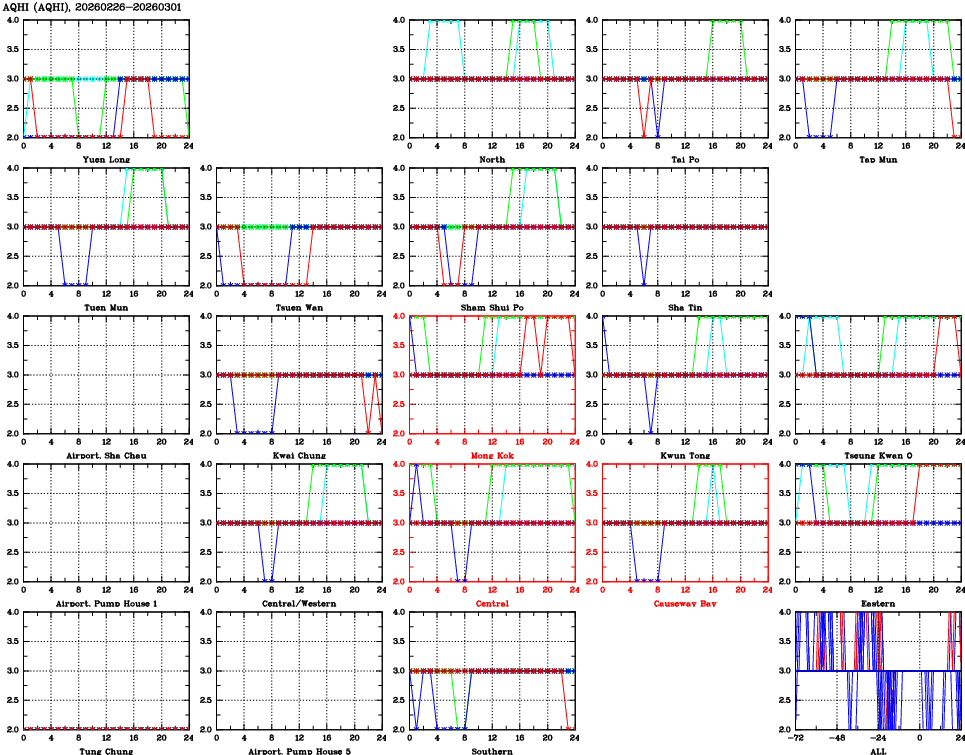Click the red-bordered Central chart
This screenshot has height=755, width=965.
coord(492,523)
